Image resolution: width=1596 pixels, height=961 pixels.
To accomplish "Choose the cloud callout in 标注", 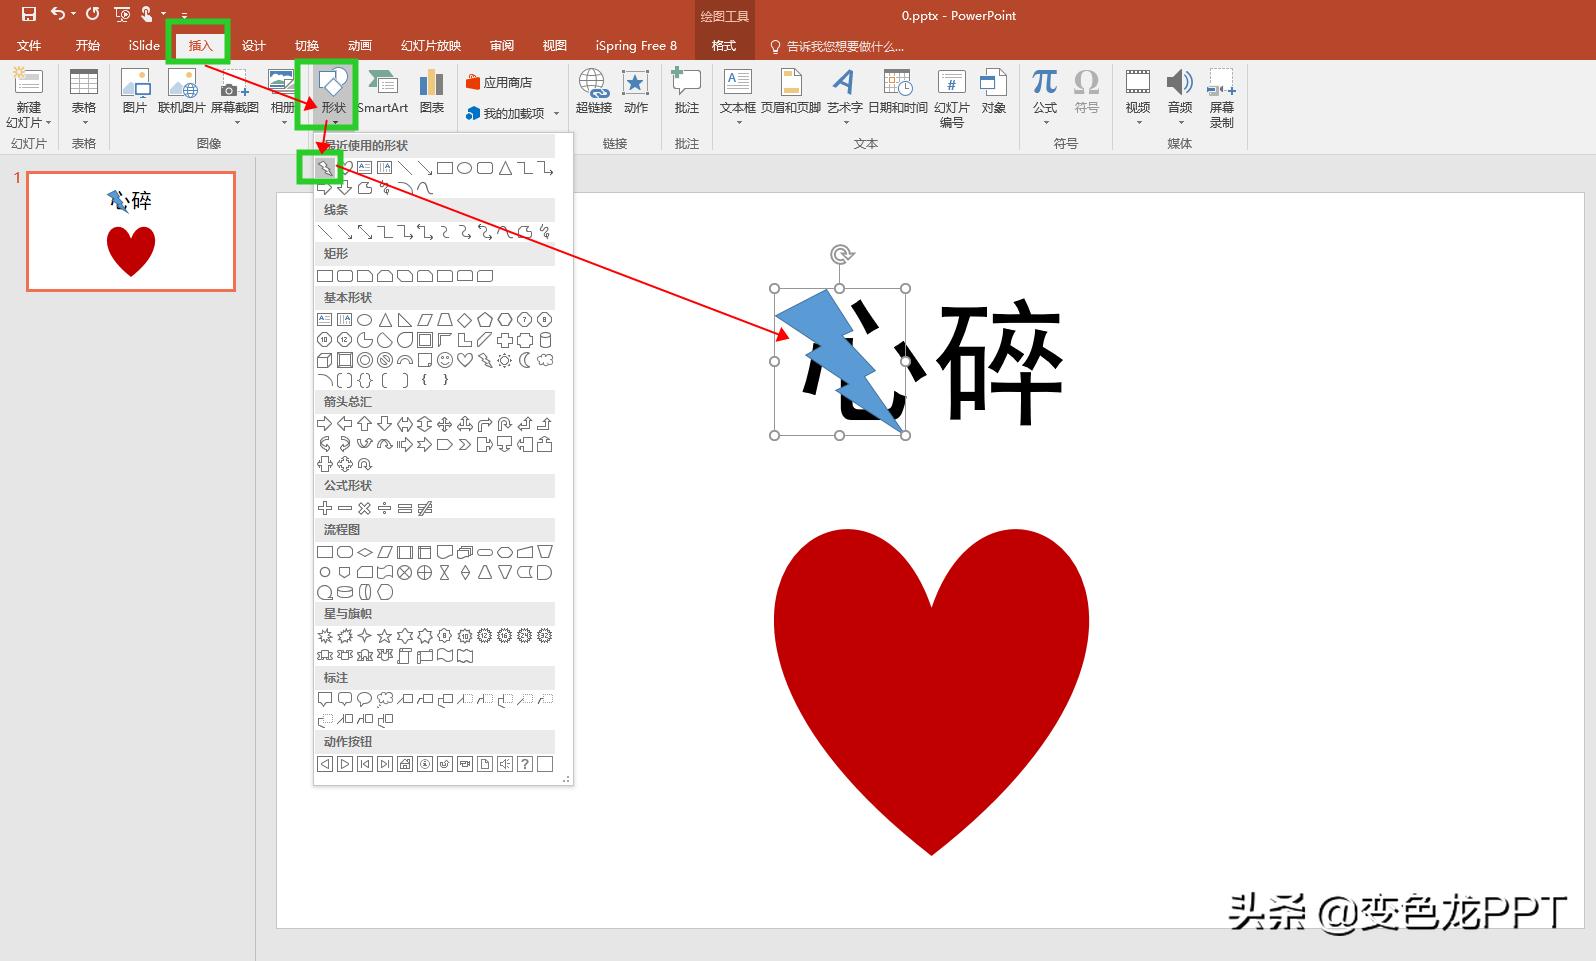I will [x=385, y=699].
